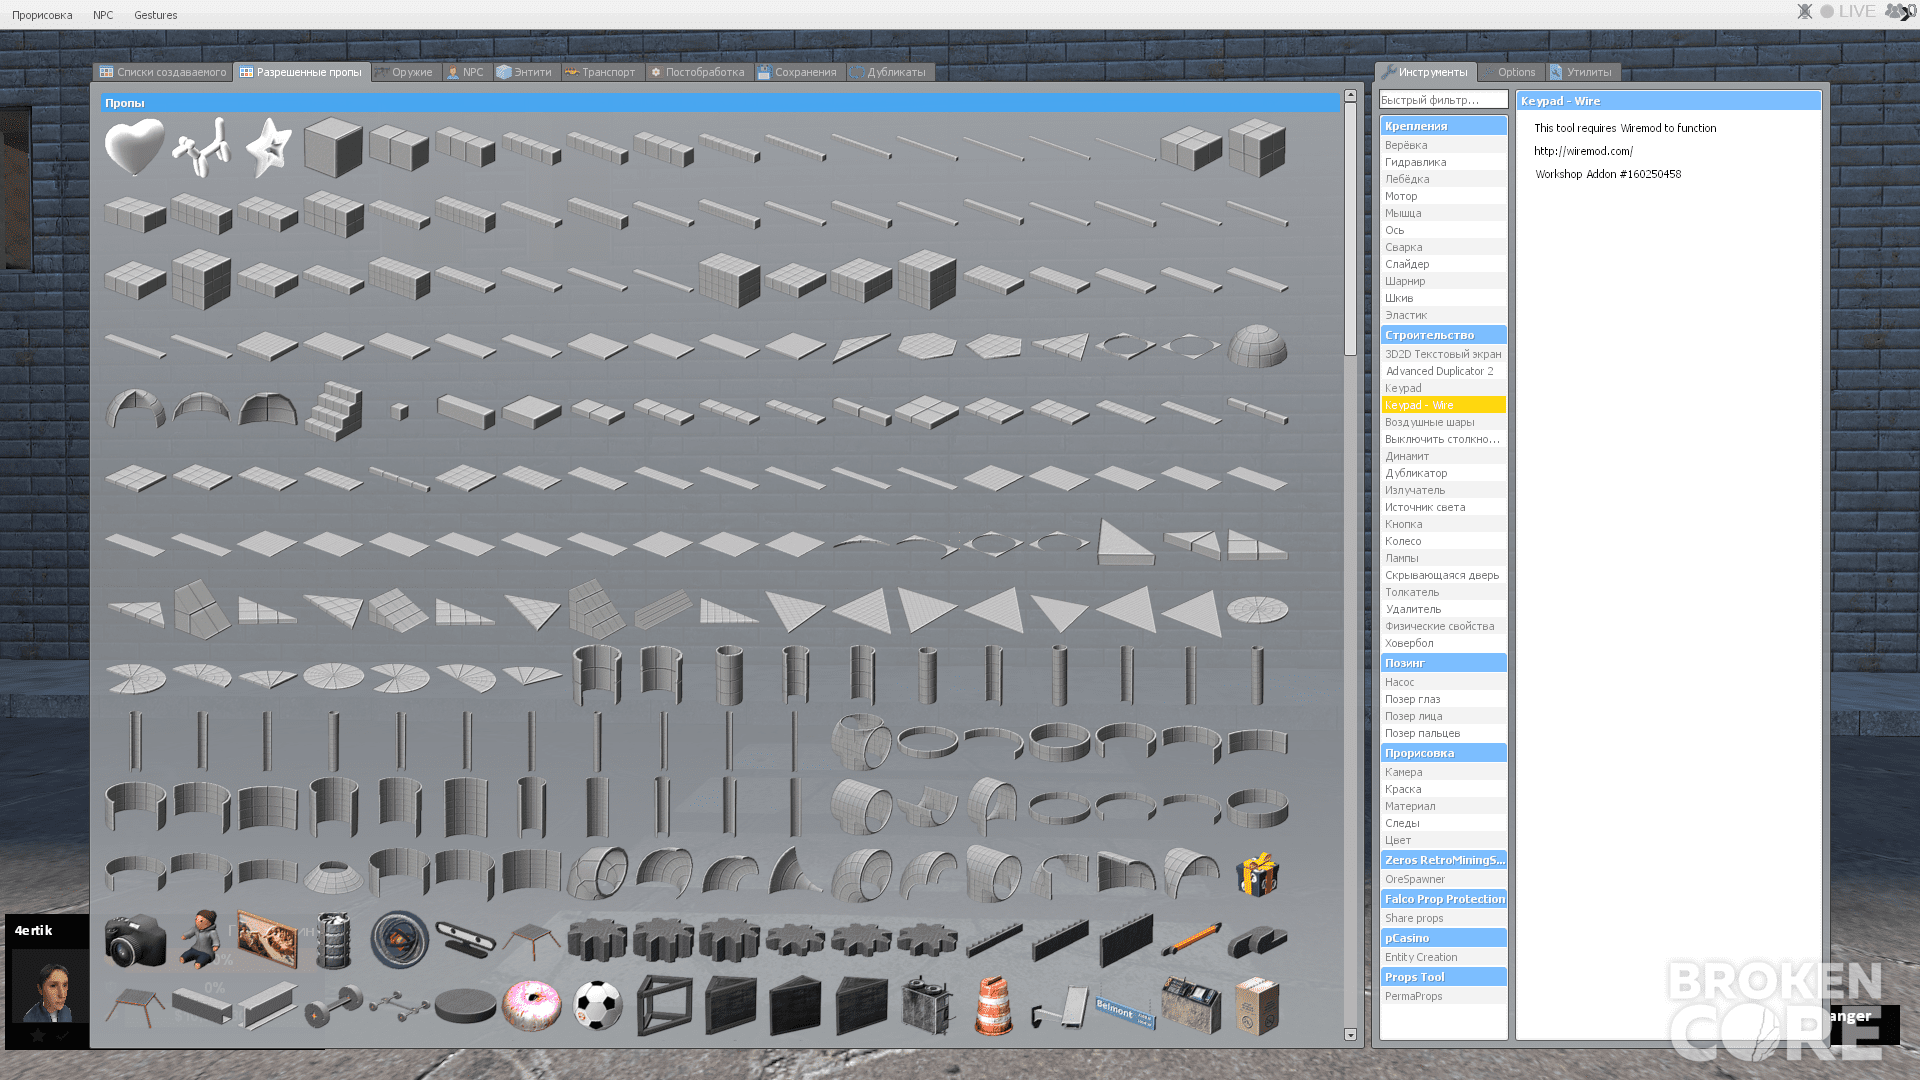
Task: Open the Дубликаты tab
Action: pyautogui.click(x=888, y=72)
